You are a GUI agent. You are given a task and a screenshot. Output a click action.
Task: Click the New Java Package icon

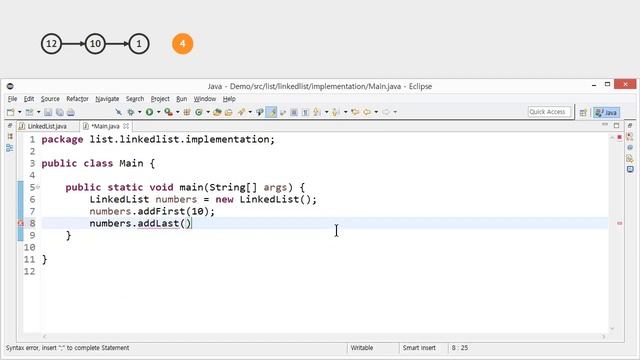click(x=187, y=112)
